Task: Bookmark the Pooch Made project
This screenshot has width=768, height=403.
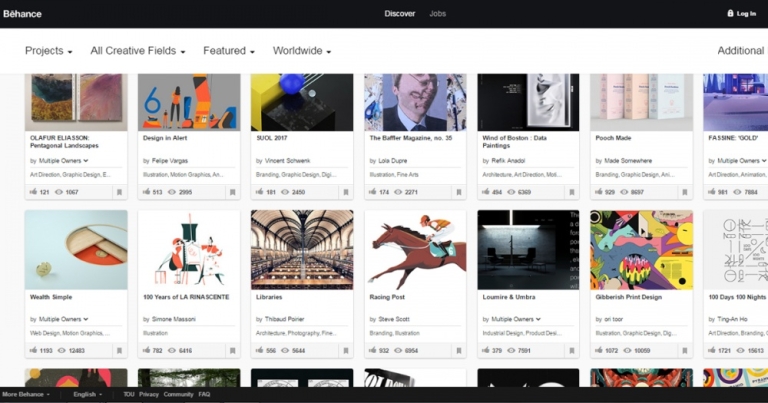Action: click(x=685, y=192)
